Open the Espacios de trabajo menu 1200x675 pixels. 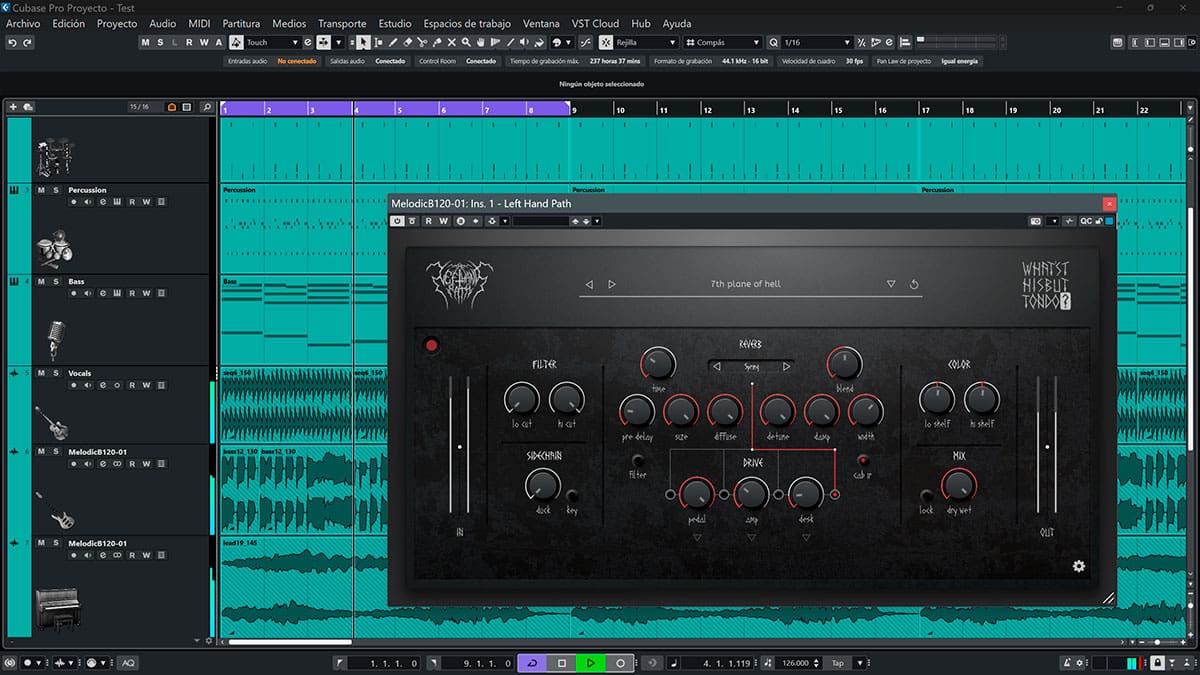click(x=467, y=23)
